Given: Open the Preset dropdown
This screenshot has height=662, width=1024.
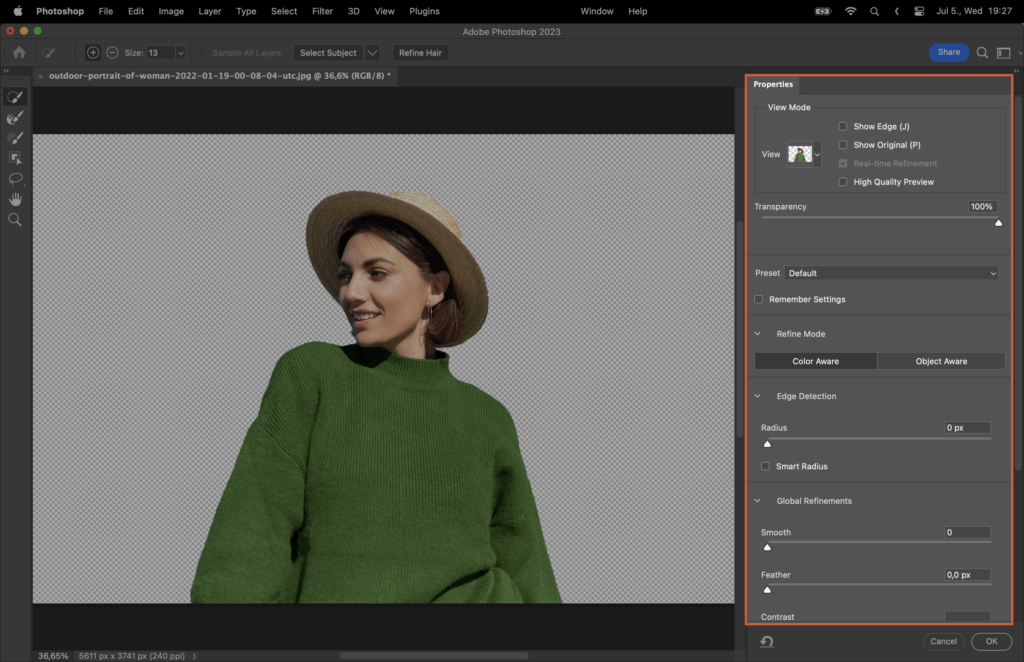Looking at the screenshot, I should coord(891,272).
